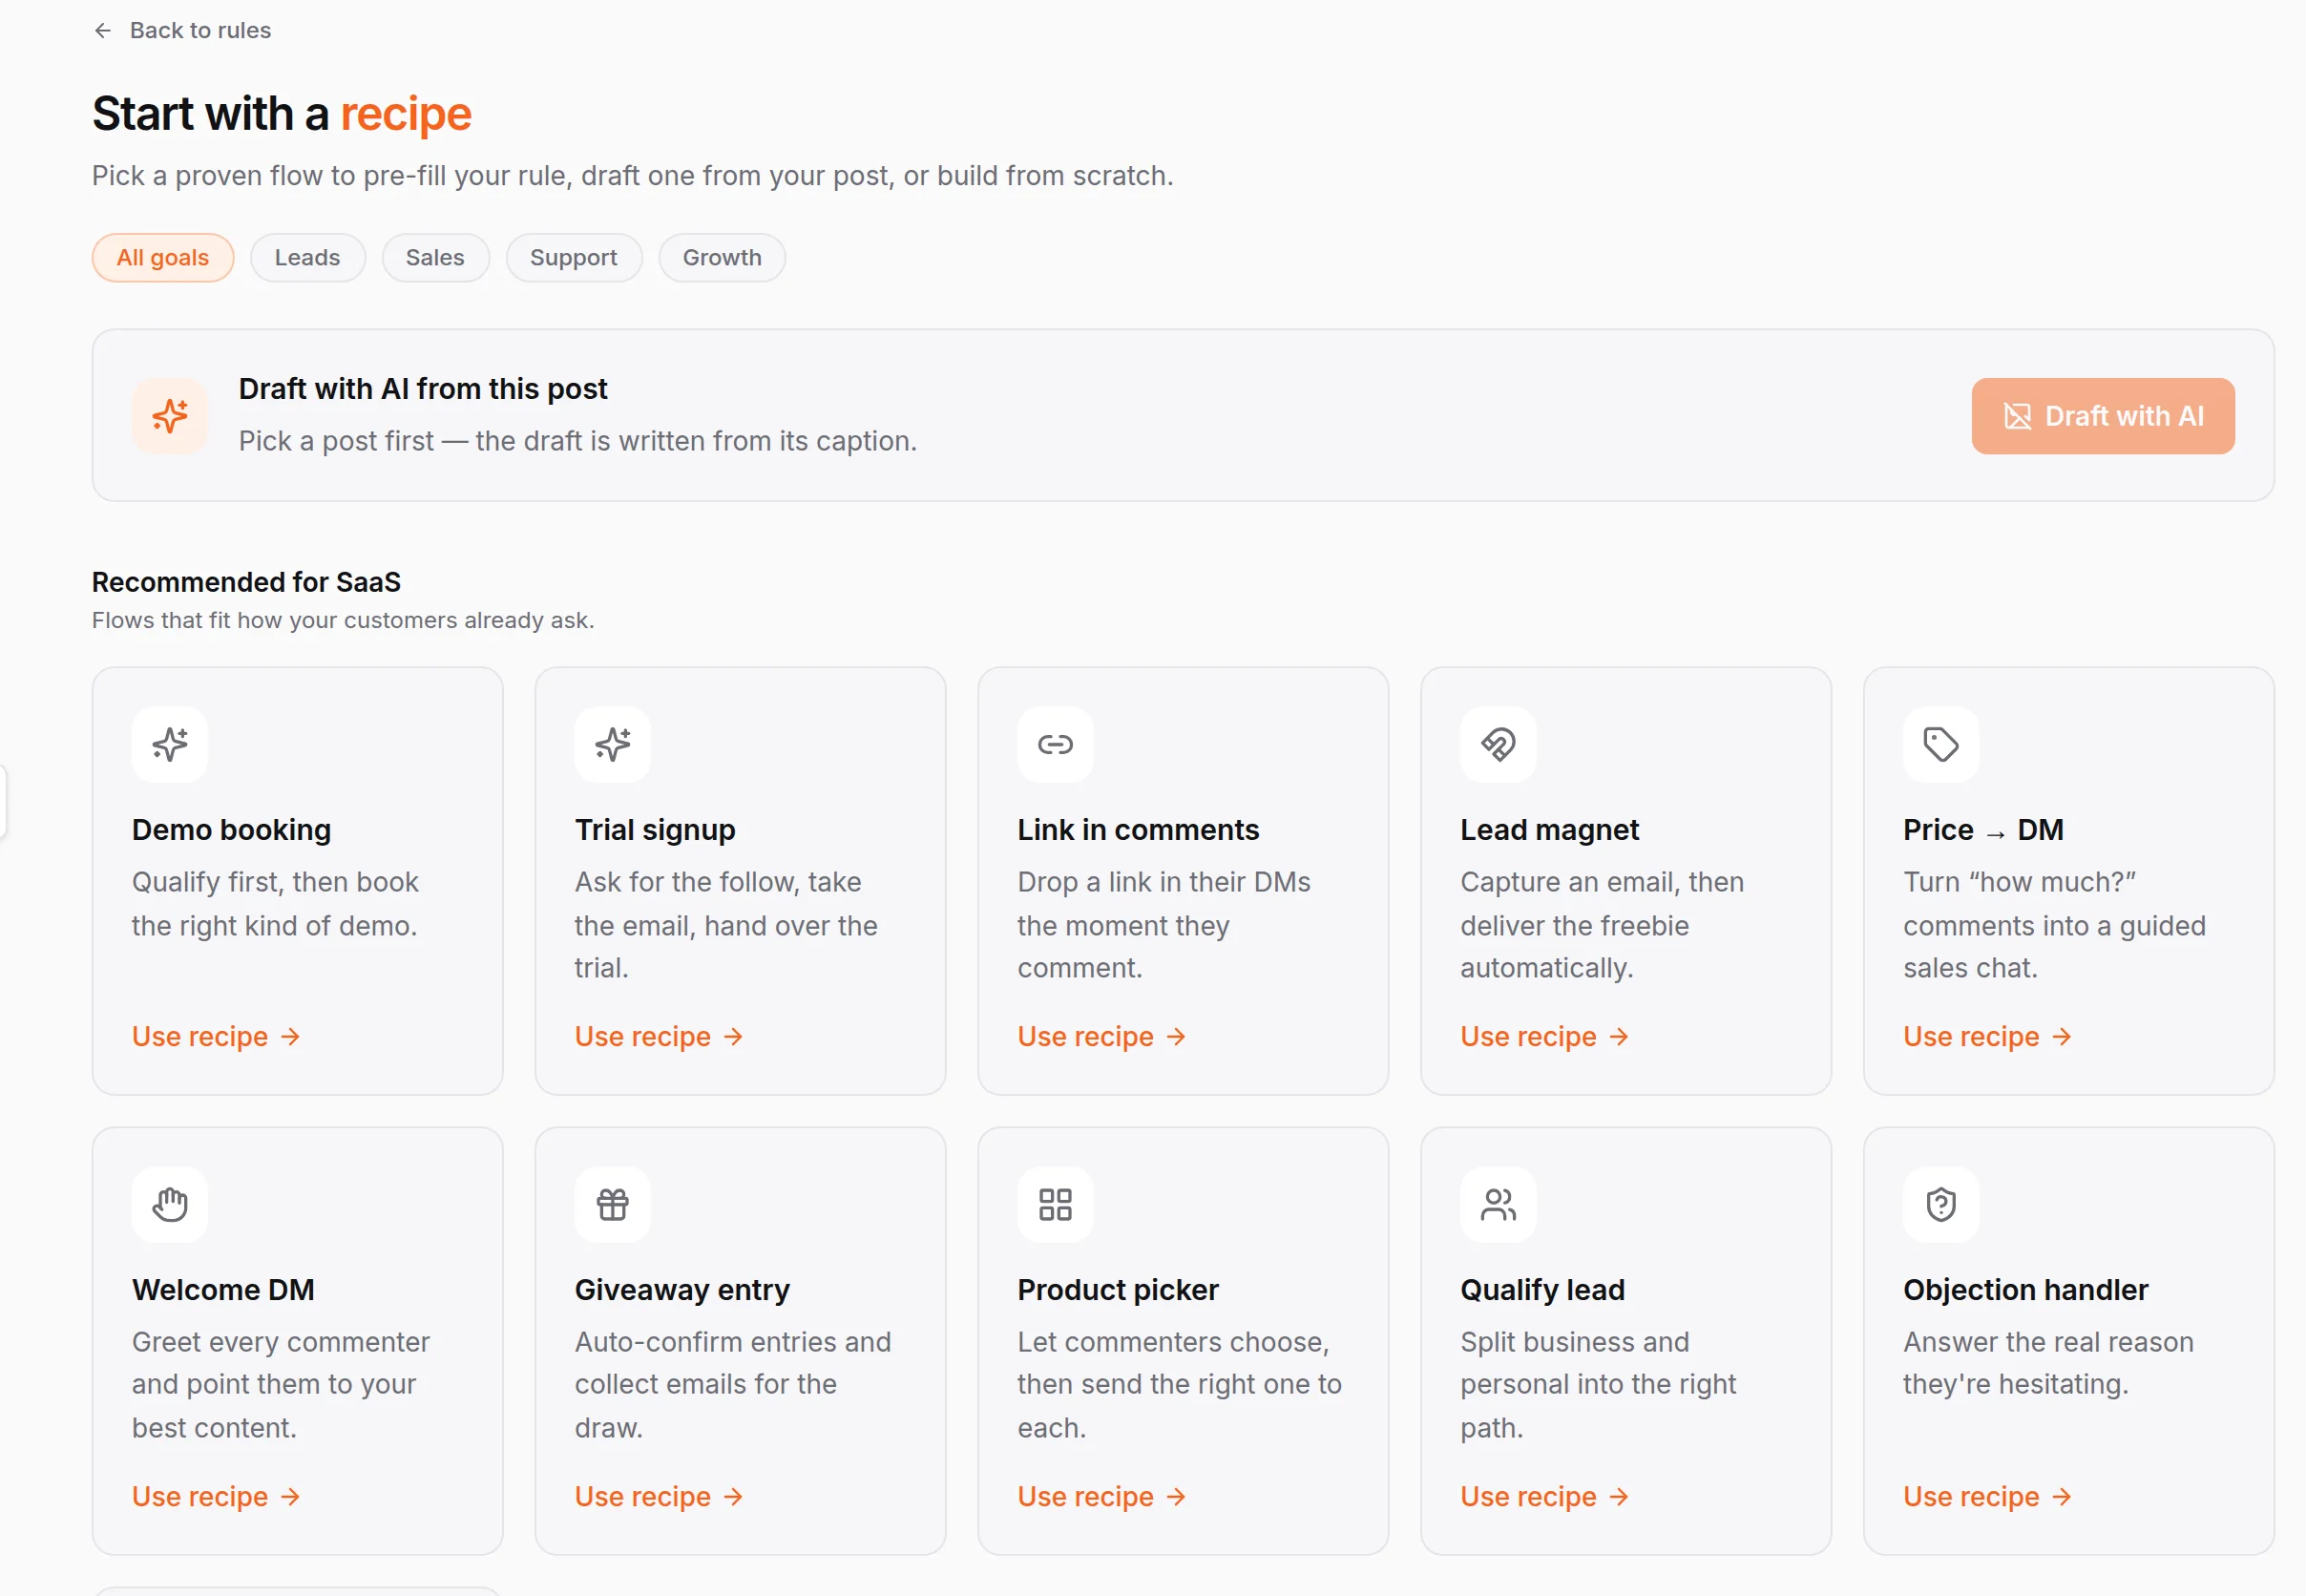Screen dimensions: 2306x1596
Task: Click the Recommended for SaaS heading
Action: click(x=246, y=582)
